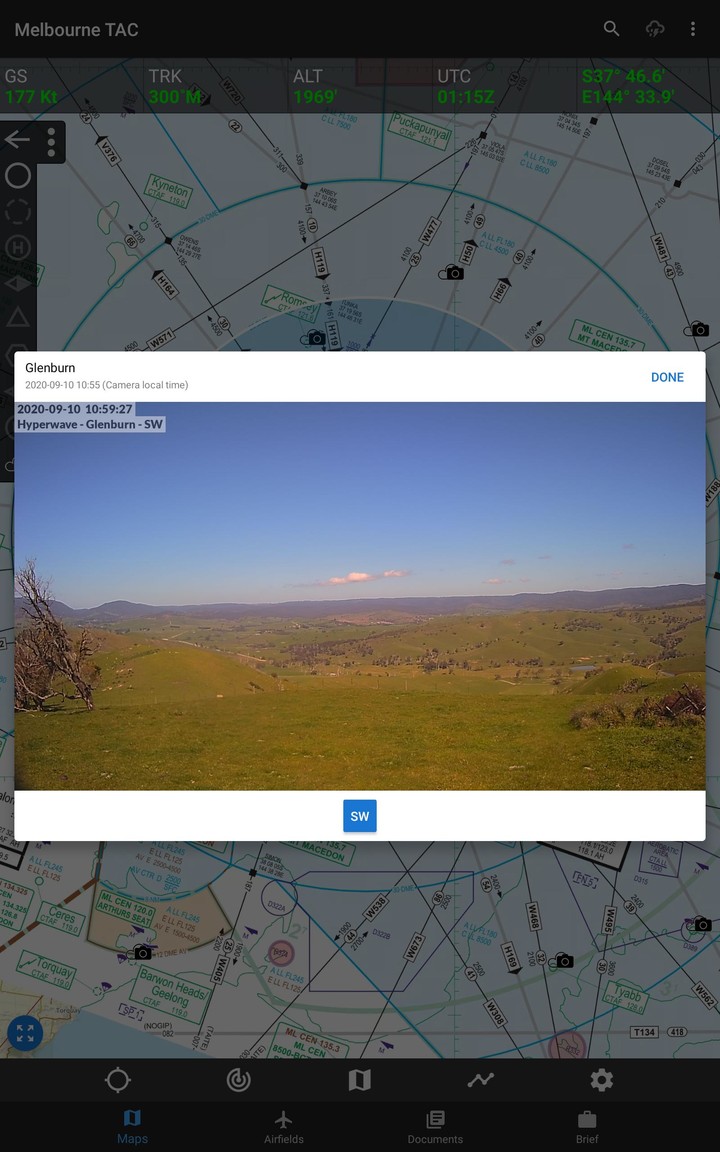Tap the cloud weather download icon

pos(655,29)
